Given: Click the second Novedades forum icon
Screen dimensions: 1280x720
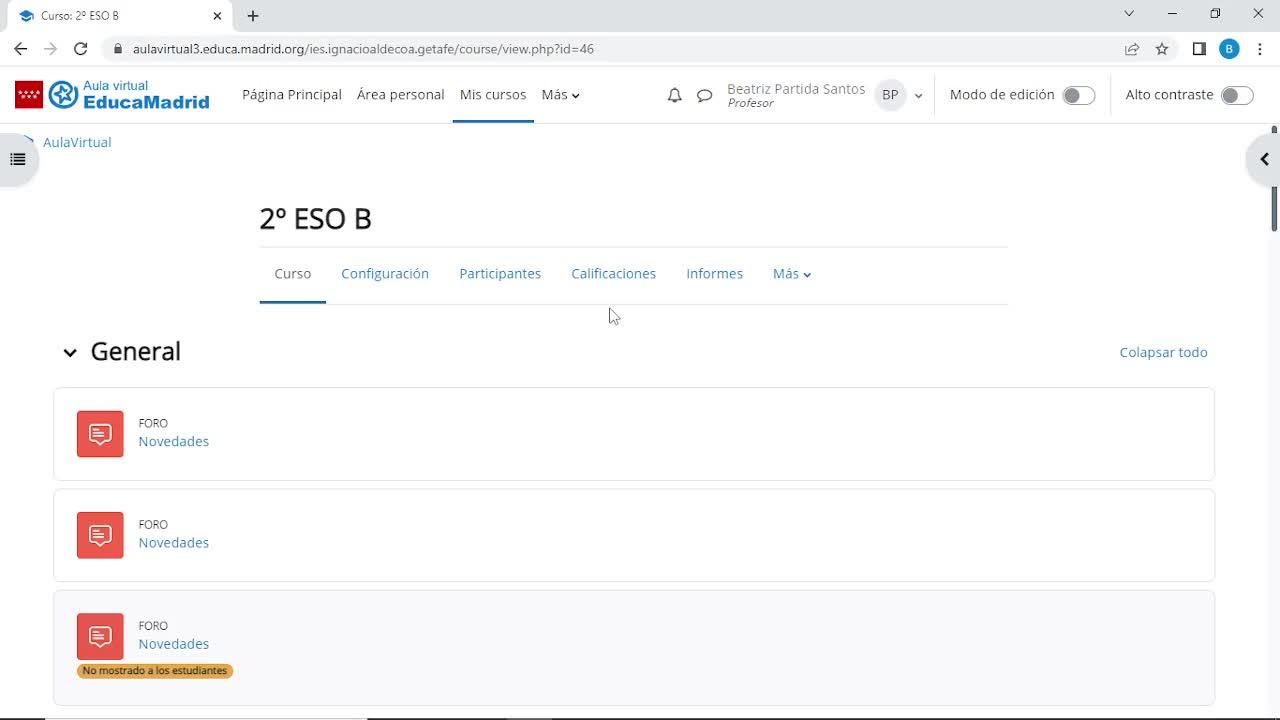Looking at the screenshot, I should coord(100,535).
